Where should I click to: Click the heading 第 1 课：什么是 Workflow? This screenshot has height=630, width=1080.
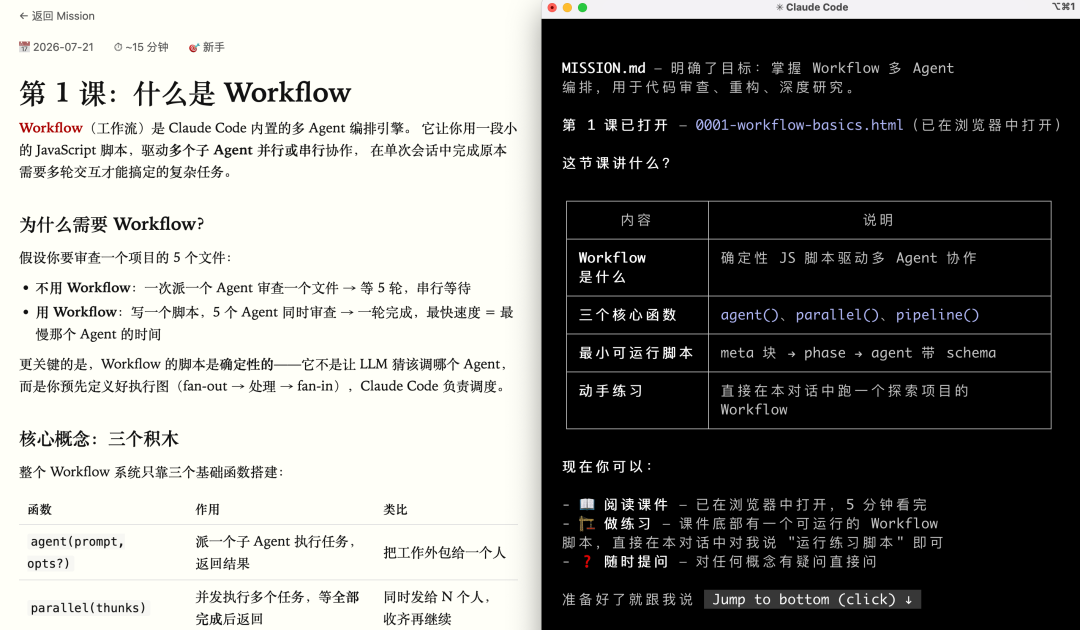pyautogui.click(x=185, y=93)
